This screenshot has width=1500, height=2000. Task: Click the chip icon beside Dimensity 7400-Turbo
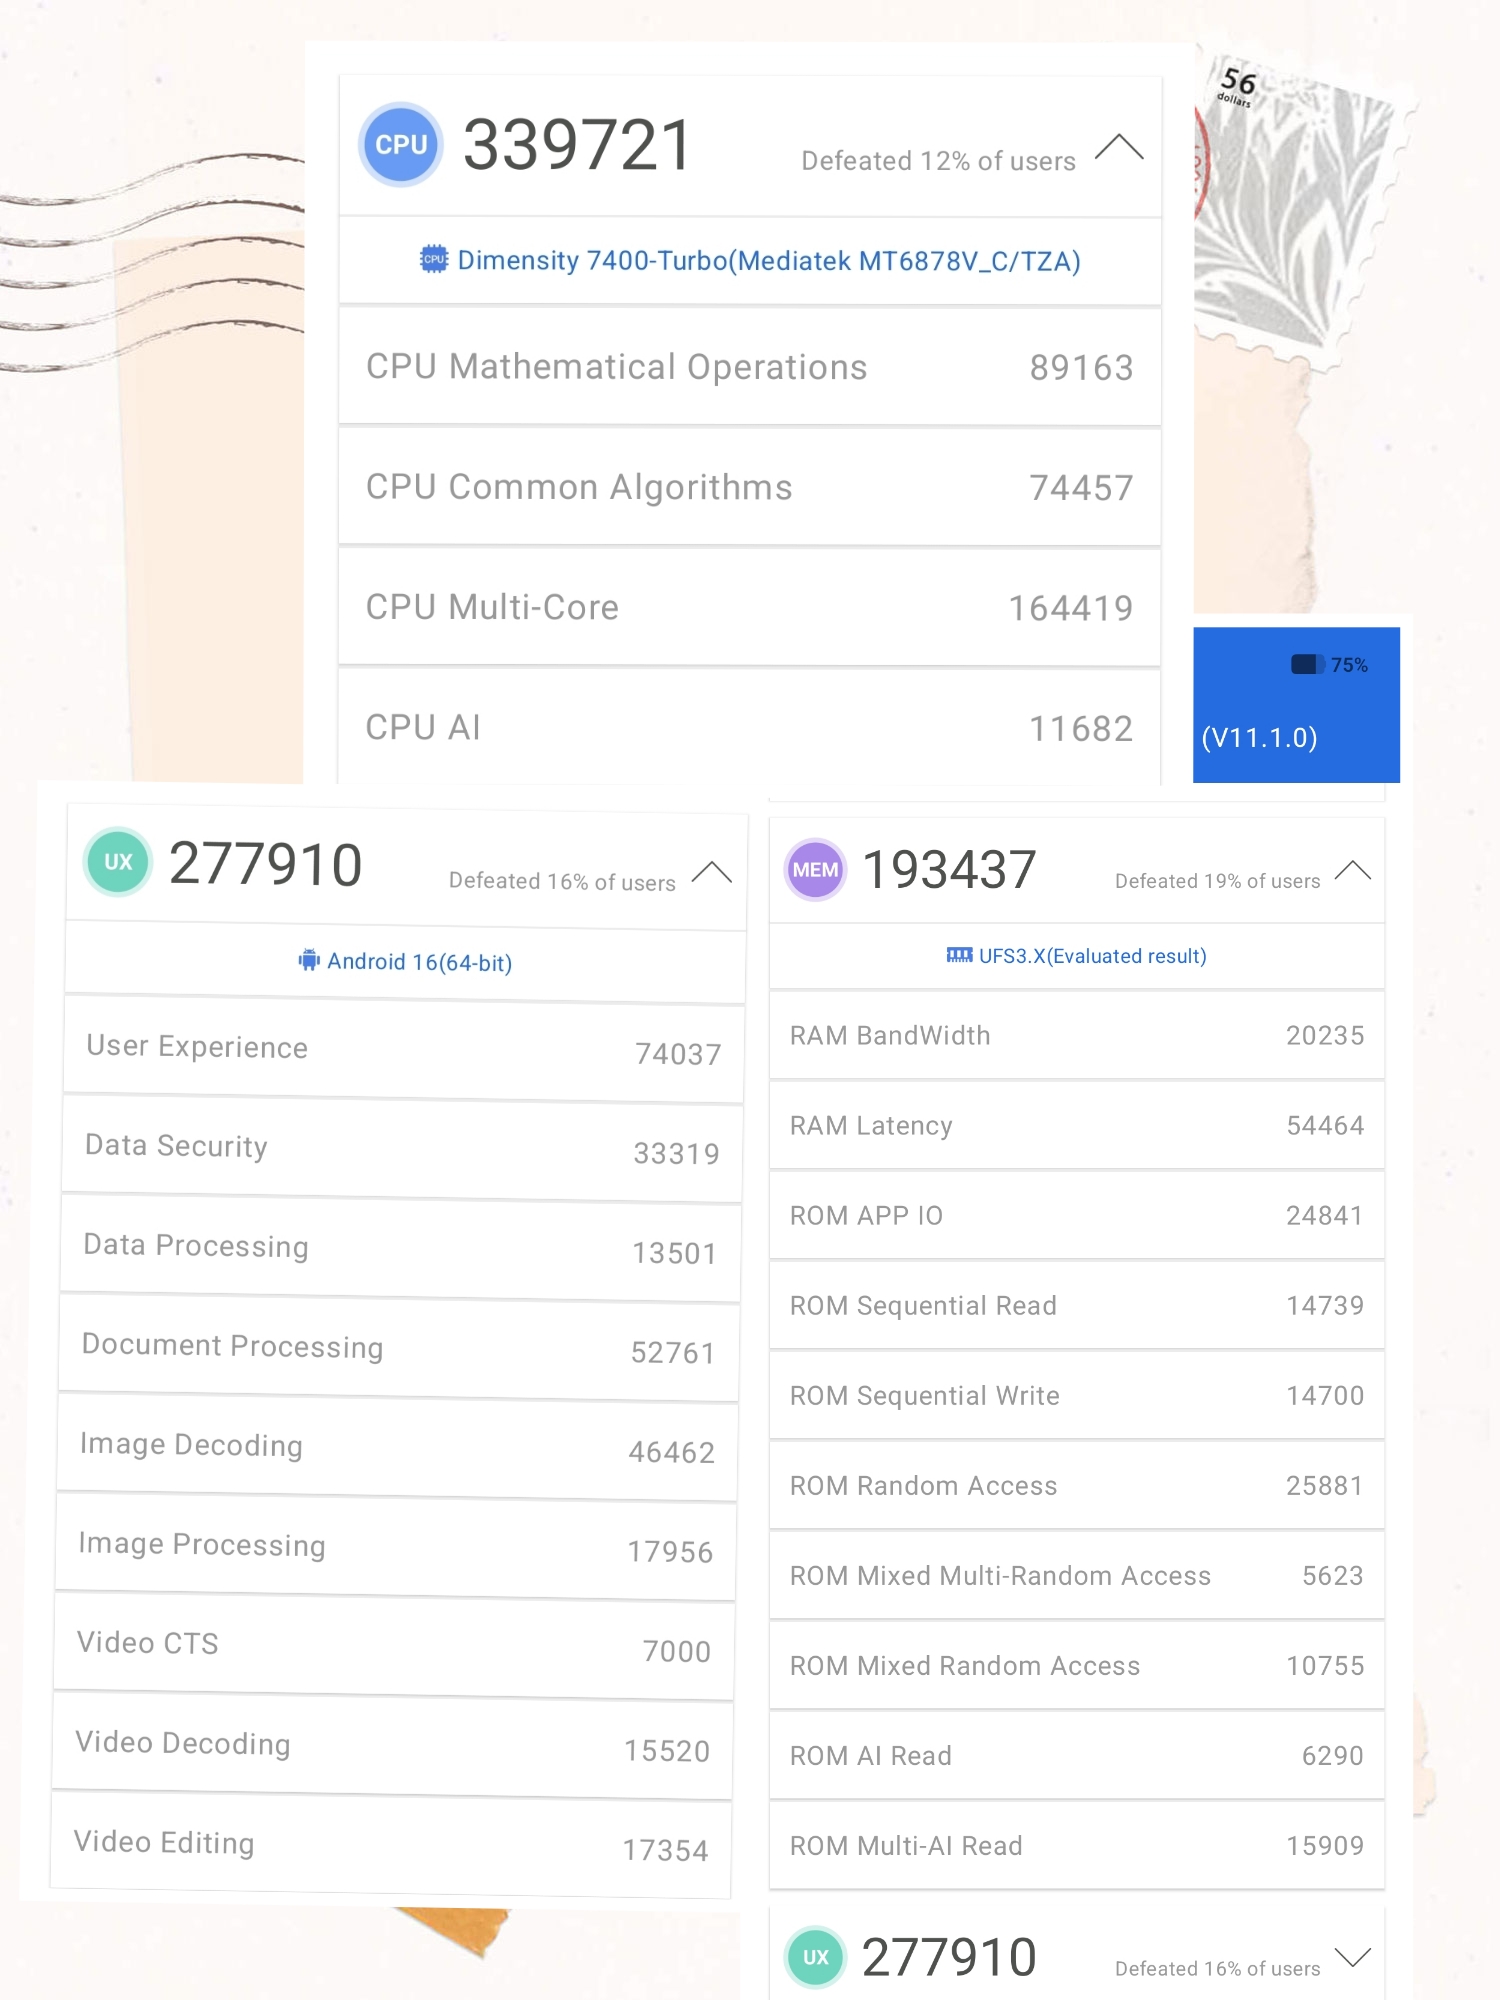click(x=433, y=260)
